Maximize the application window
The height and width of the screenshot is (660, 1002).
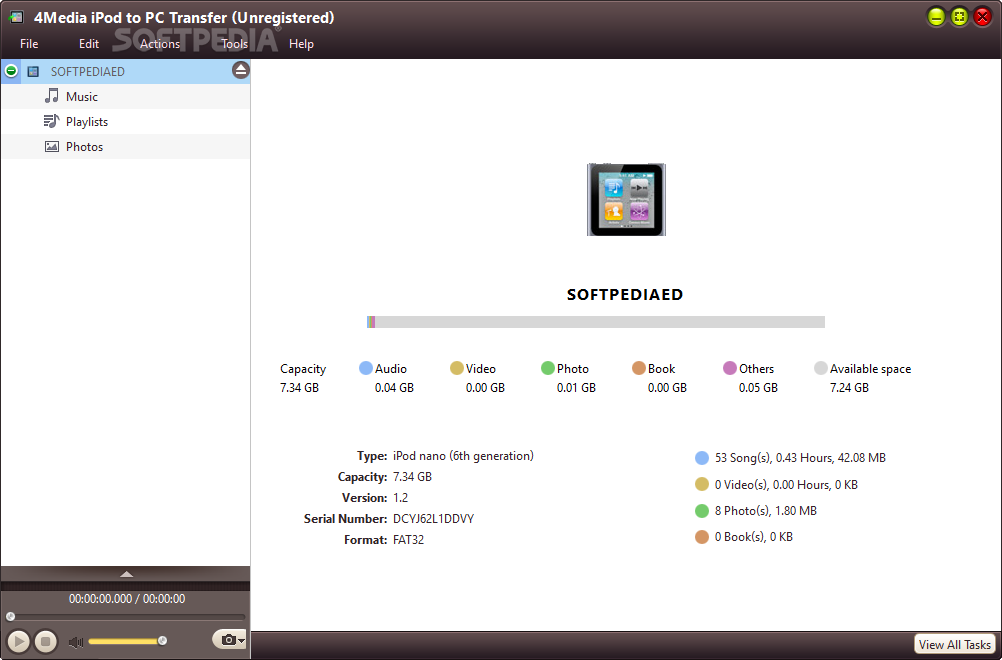(959, 17)
